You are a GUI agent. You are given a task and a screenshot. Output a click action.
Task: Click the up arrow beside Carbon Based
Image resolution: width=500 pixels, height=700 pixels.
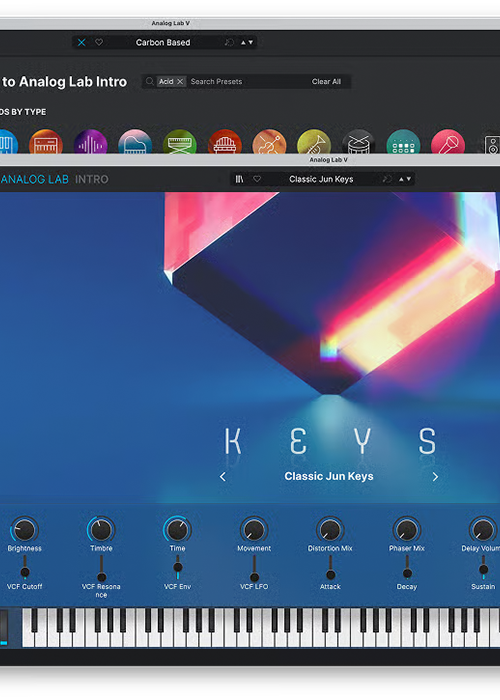pyautogui.click(x=243, y=42)
